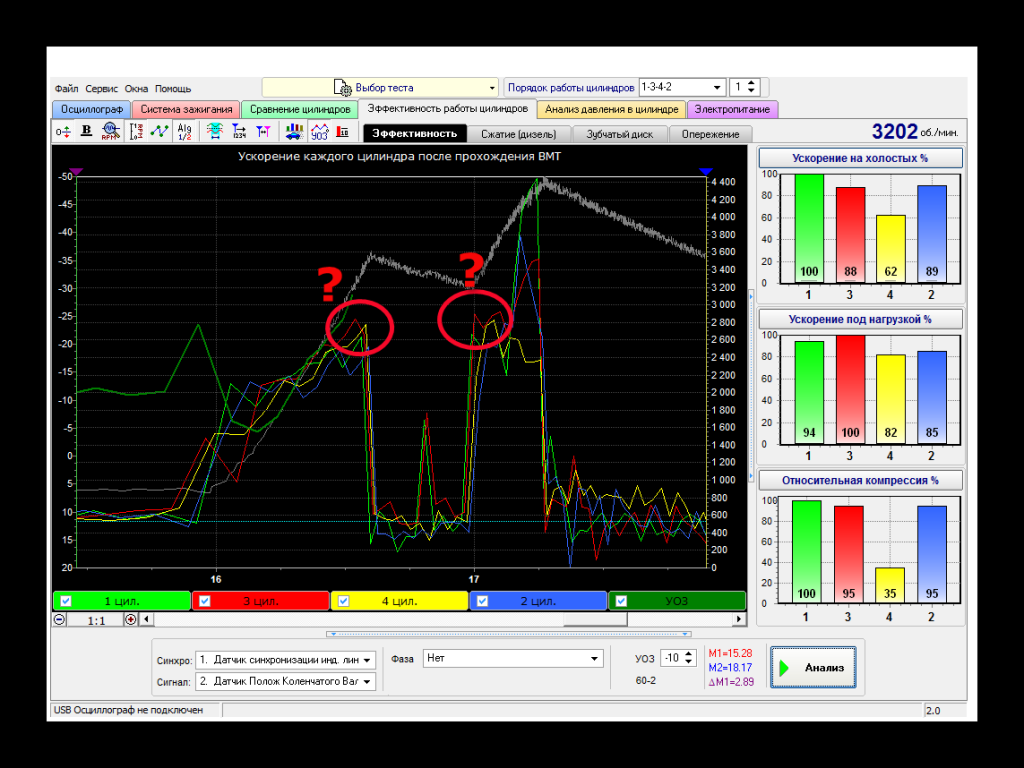The height and width of the screenshot is (768, 1024).
Task: Click the blue-magenta paired markers icon
Action: (263, 132)
